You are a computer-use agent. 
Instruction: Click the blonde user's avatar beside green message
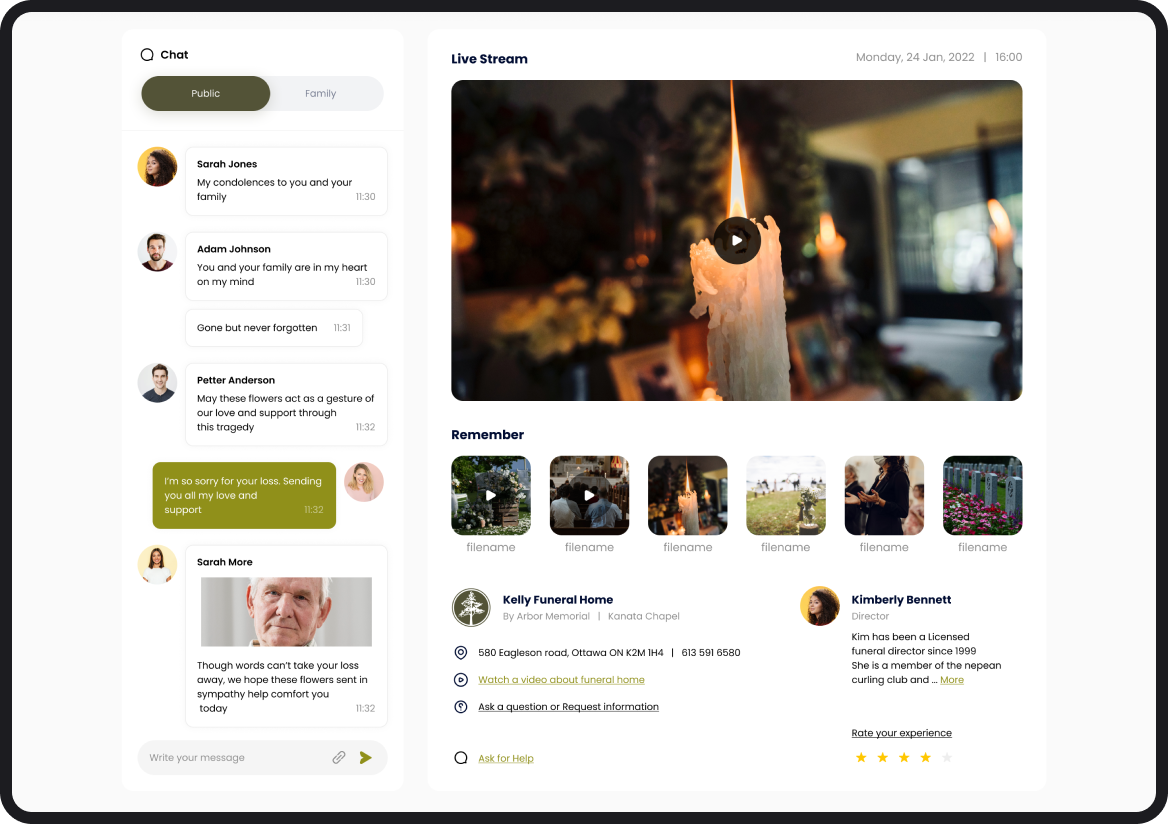point(364,481)
